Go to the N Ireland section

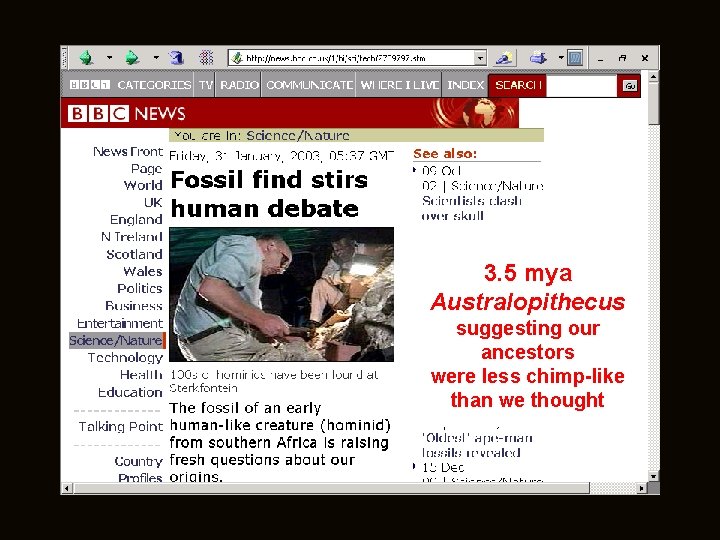point(132,237)
